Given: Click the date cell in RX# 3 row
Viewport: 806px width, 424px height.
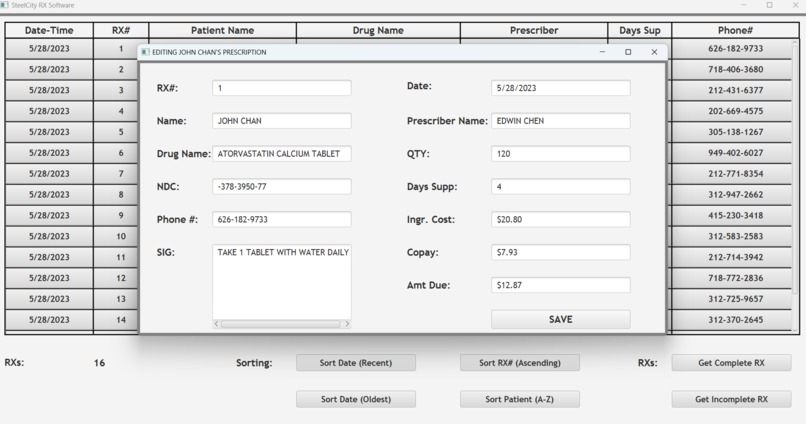Looking at the screenshot, I should 49,90.
